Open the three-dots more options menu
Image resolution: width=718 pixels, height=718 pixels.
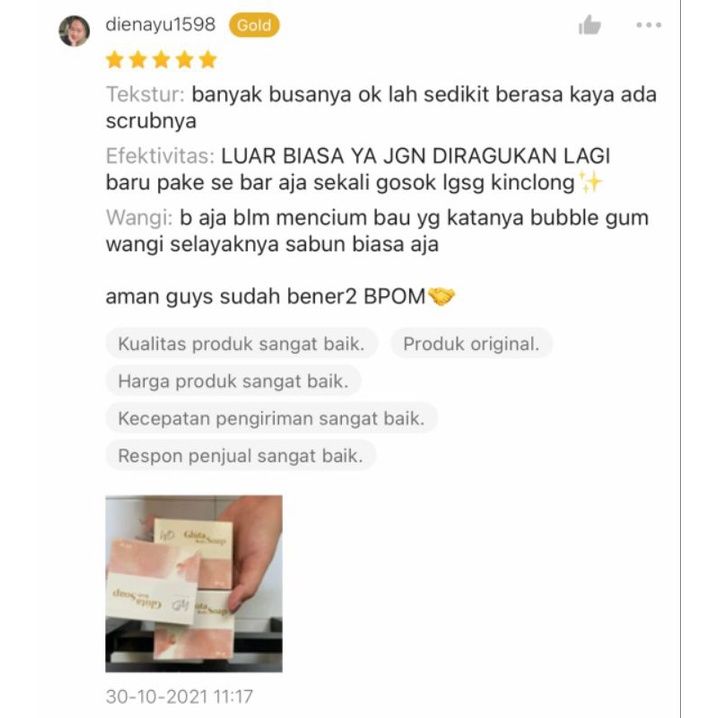tap(648, 25)
